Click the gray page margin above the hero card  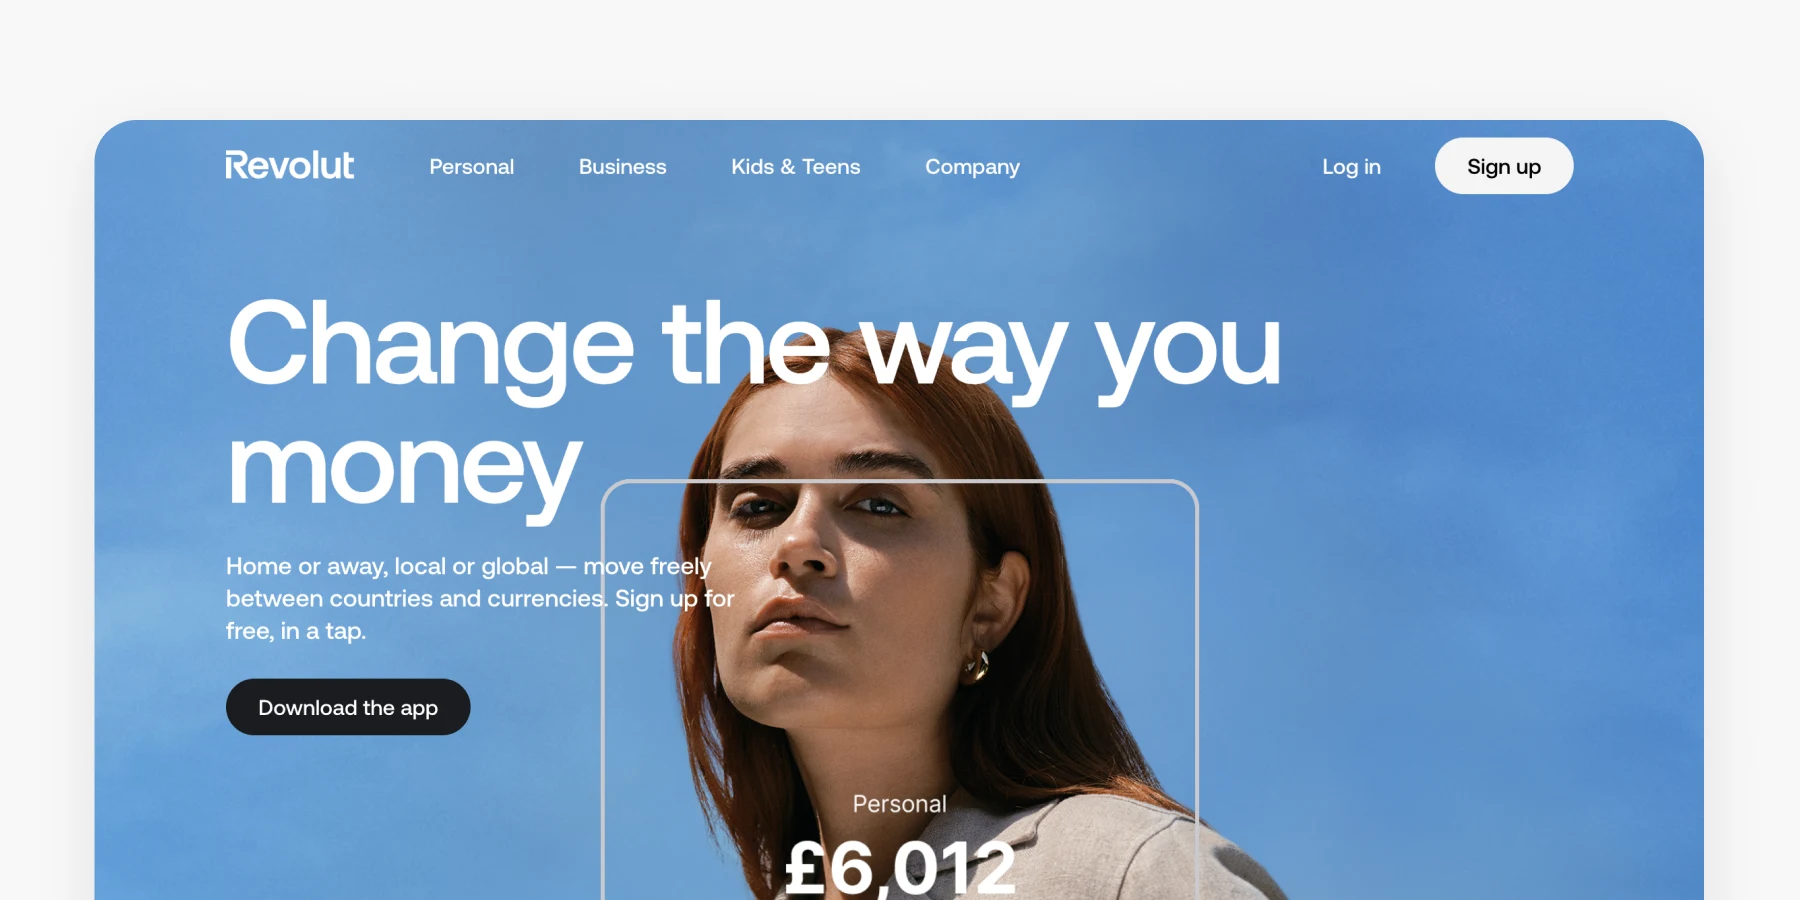[x=900, y=58]
